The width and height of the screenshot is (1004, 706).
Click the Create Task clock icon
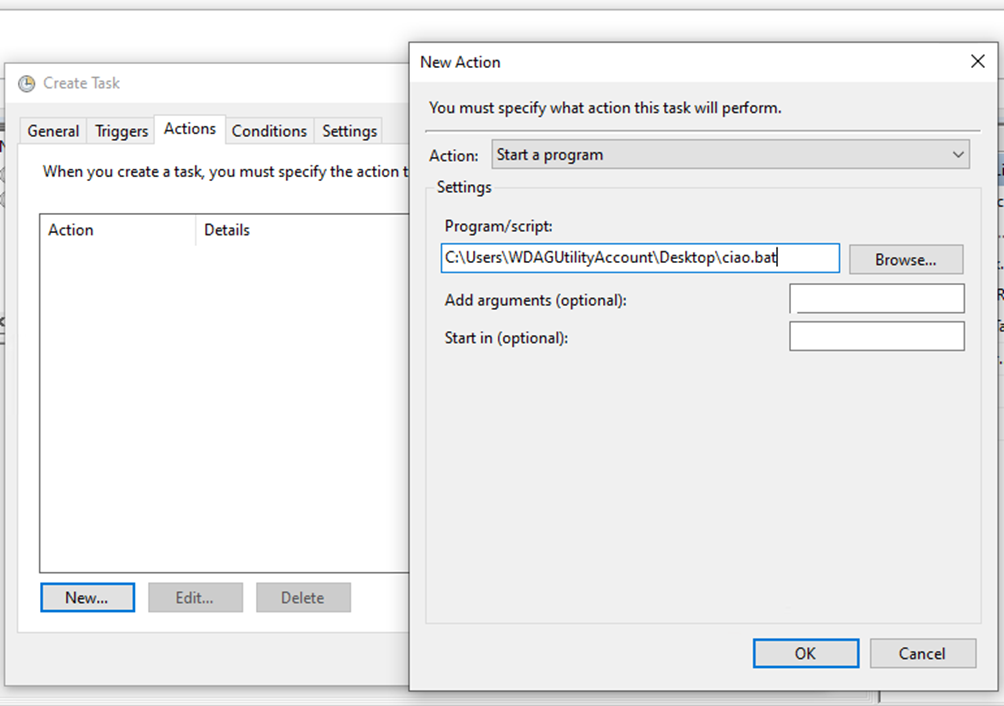tap(27, 84)
